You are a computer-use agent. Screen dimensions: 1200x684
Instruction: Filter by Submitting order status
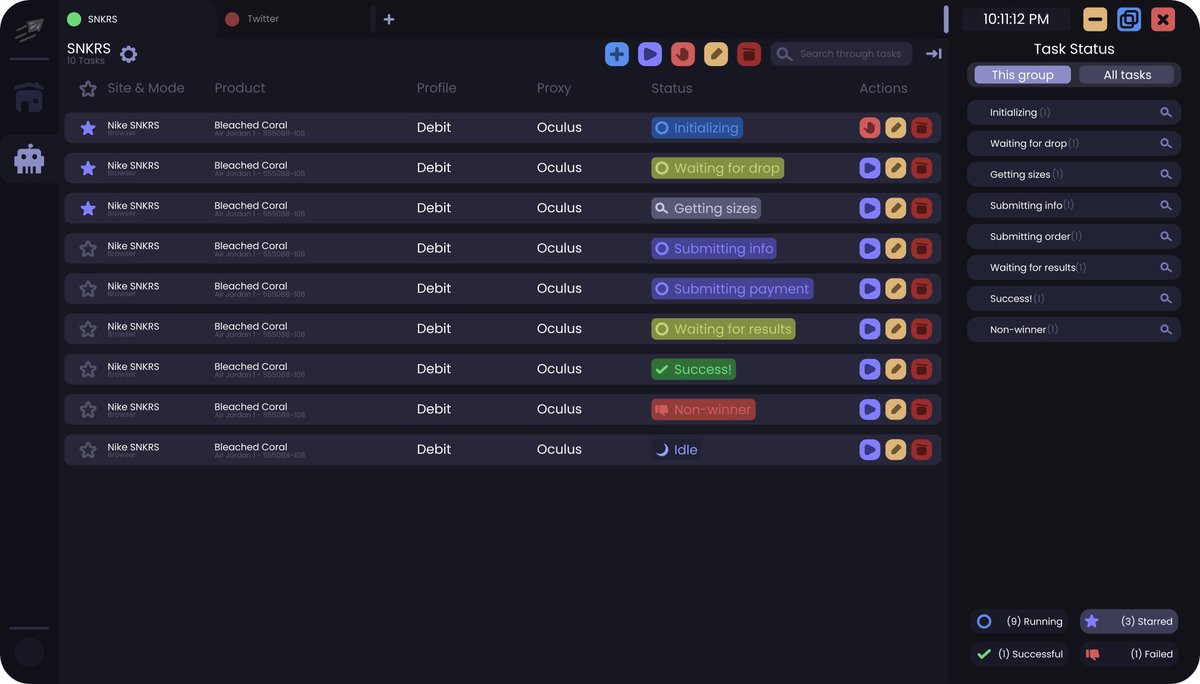(1074, 237)
